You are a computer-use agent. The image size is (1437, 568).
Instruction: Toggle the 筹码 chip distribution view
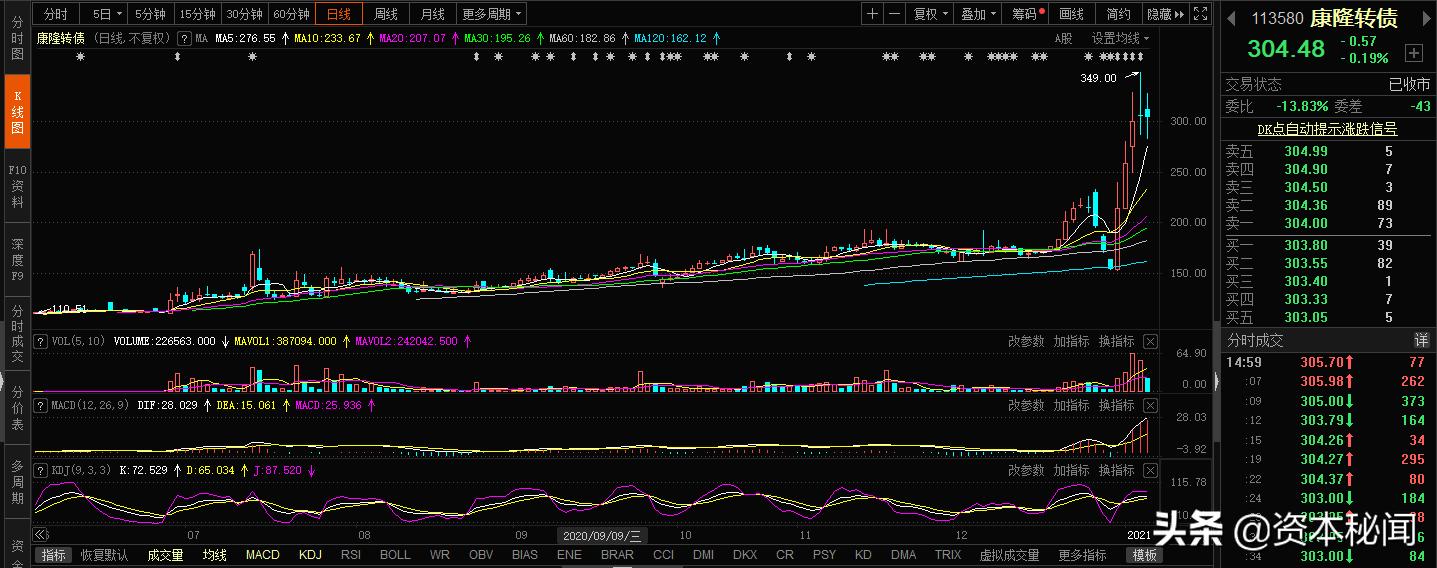point(1027,14)
